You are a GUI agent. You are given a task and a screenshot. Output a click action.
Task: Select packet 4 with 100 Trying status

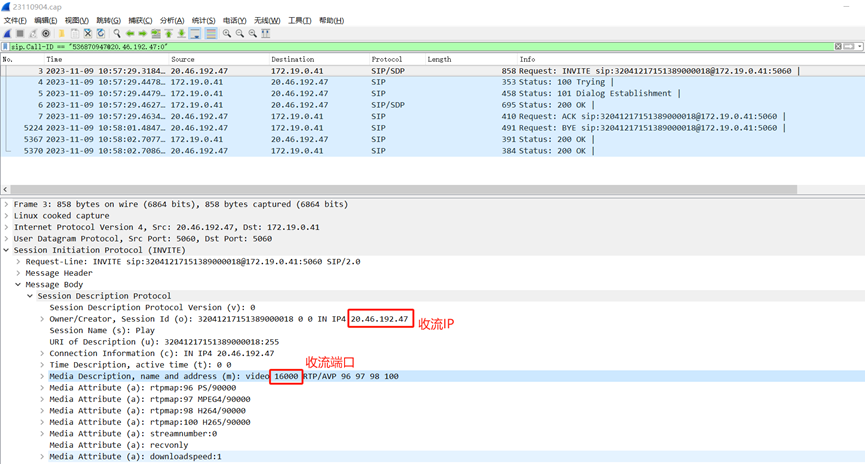coord(432,82)
